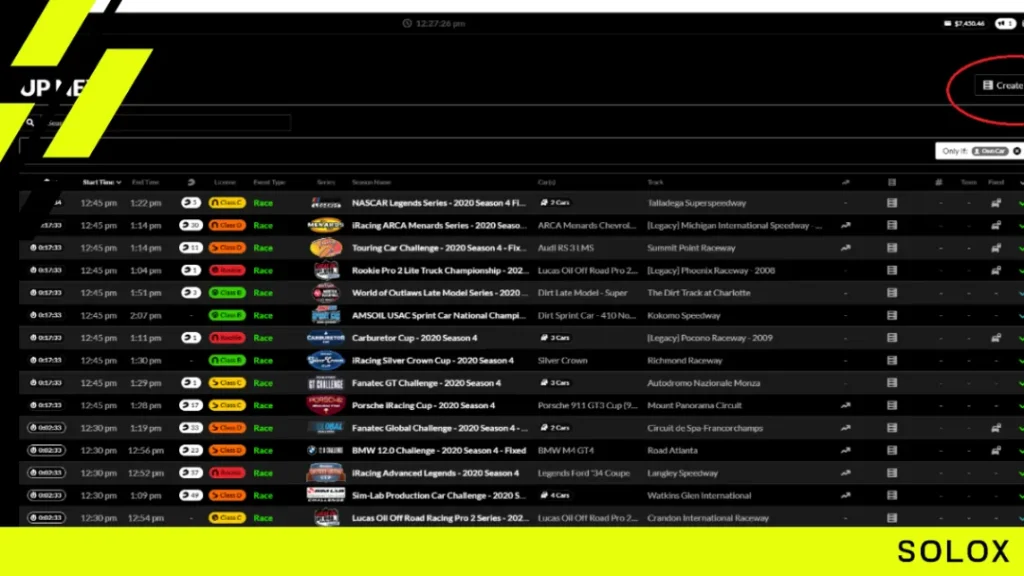Open 3 Cars badge in Carburetor Cup row
1024x576 pixels.
pos(555,338)
